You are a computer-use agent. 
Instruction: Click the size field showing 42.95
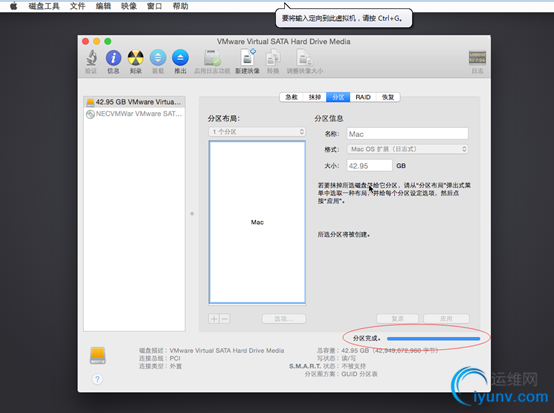tap(370, 166)
